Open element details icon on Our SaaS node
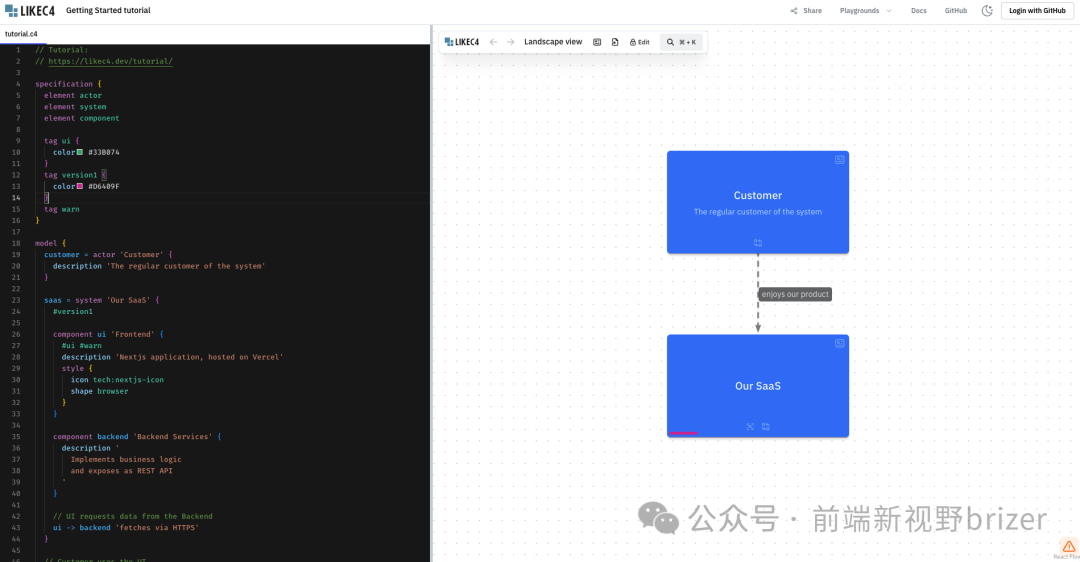 pyautogui.click(x=840, y=343)
